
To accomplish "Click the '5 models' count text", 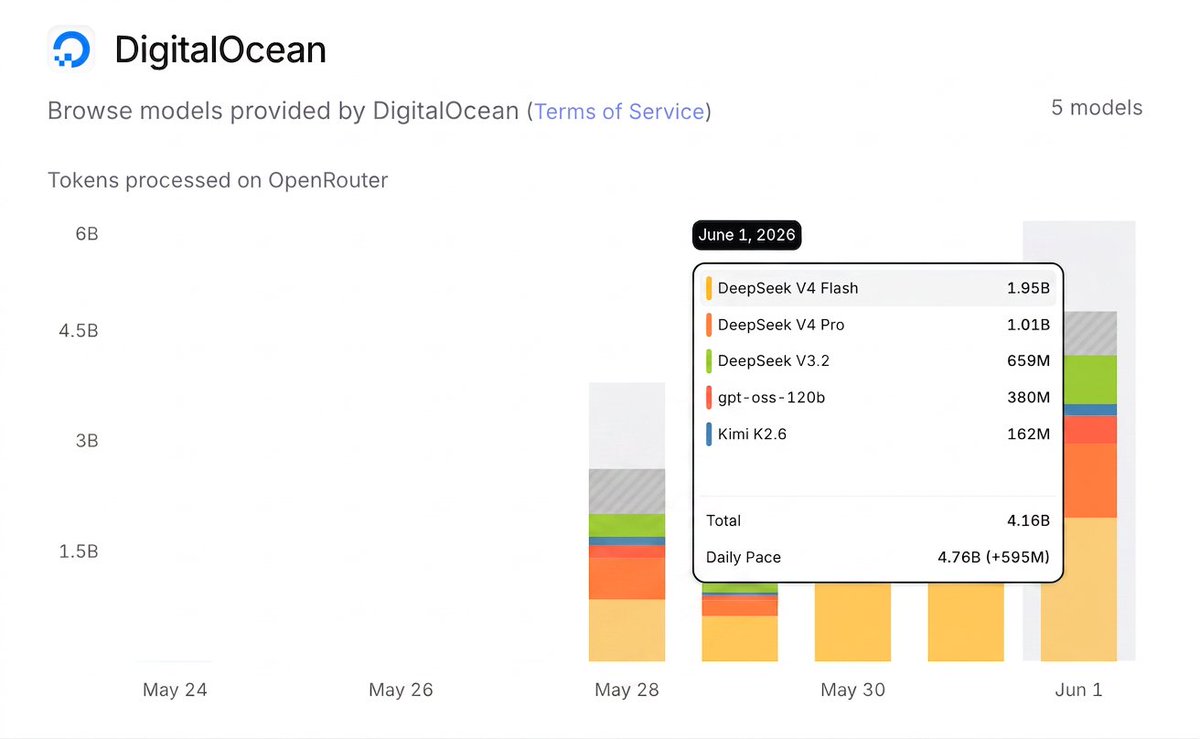I will pos(1096,108).
